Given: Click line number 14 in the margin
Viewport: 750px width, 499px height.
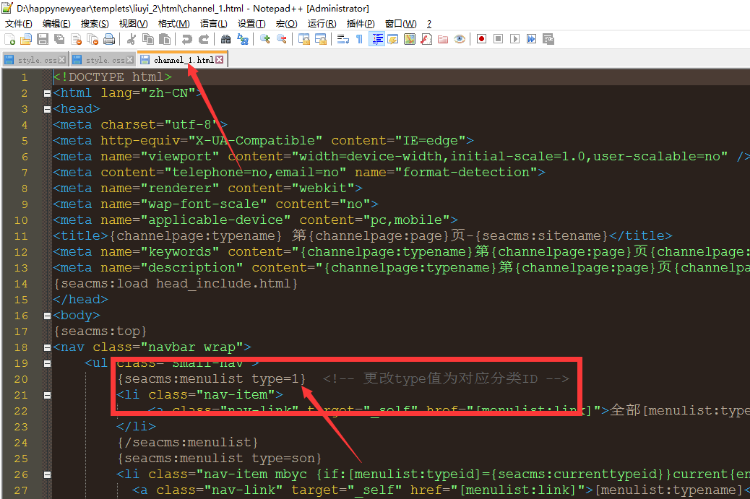Looking at the screenshot, I should (21, 284).
